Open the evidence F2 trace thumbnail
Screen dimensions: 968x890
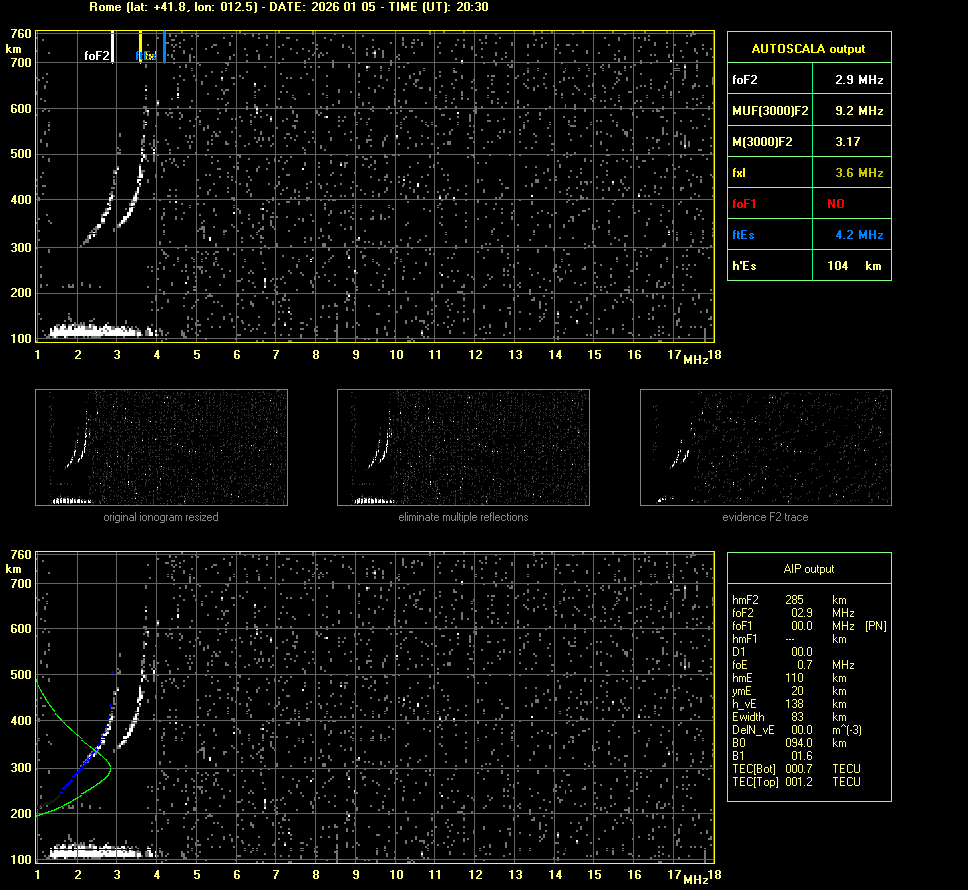point(765,447)
